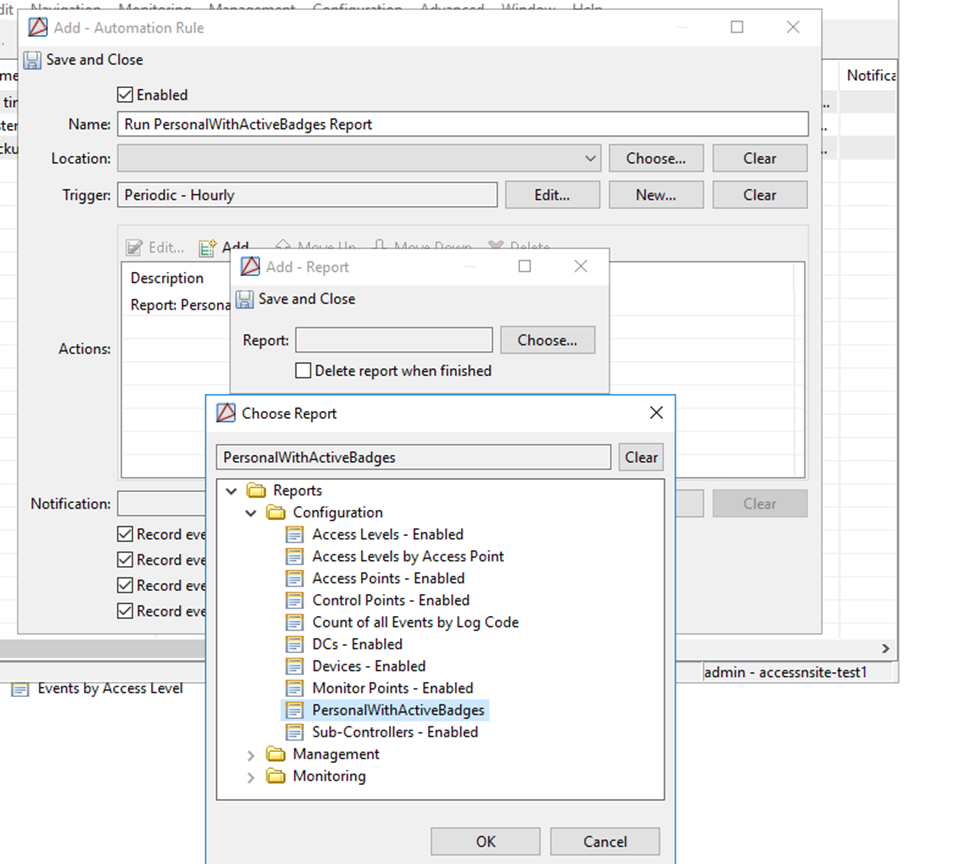Screen dimensions: 975x864
Task: Click the Management folder icon
Action: (275, 754)
